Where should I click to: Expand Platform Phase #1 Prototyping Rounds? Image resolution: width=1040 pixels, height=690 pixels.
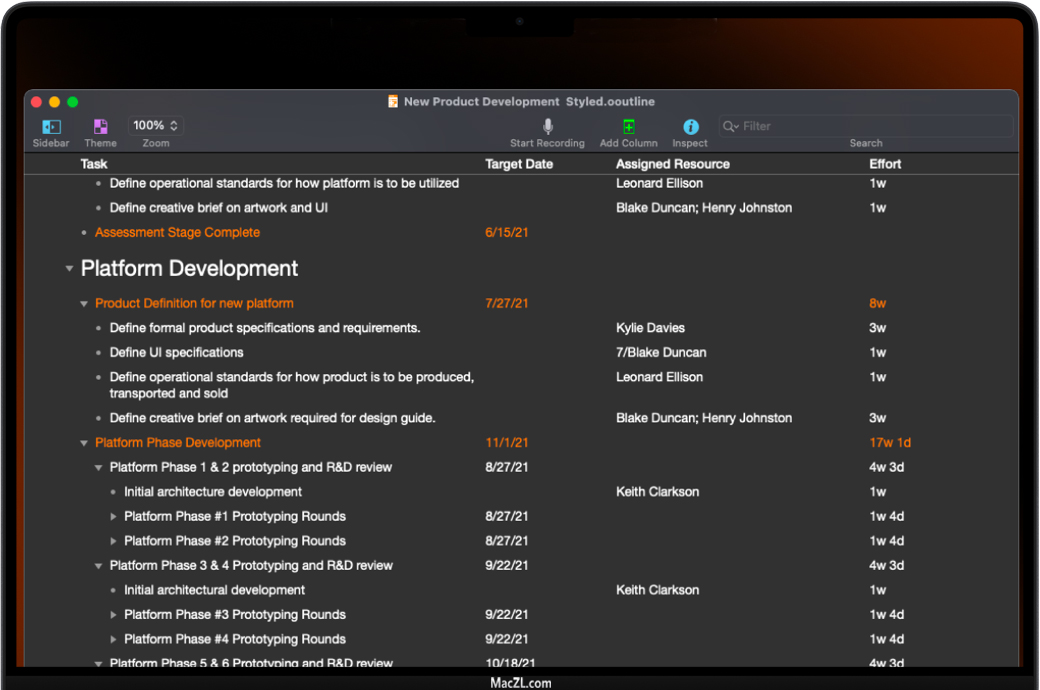pos(113,517)
